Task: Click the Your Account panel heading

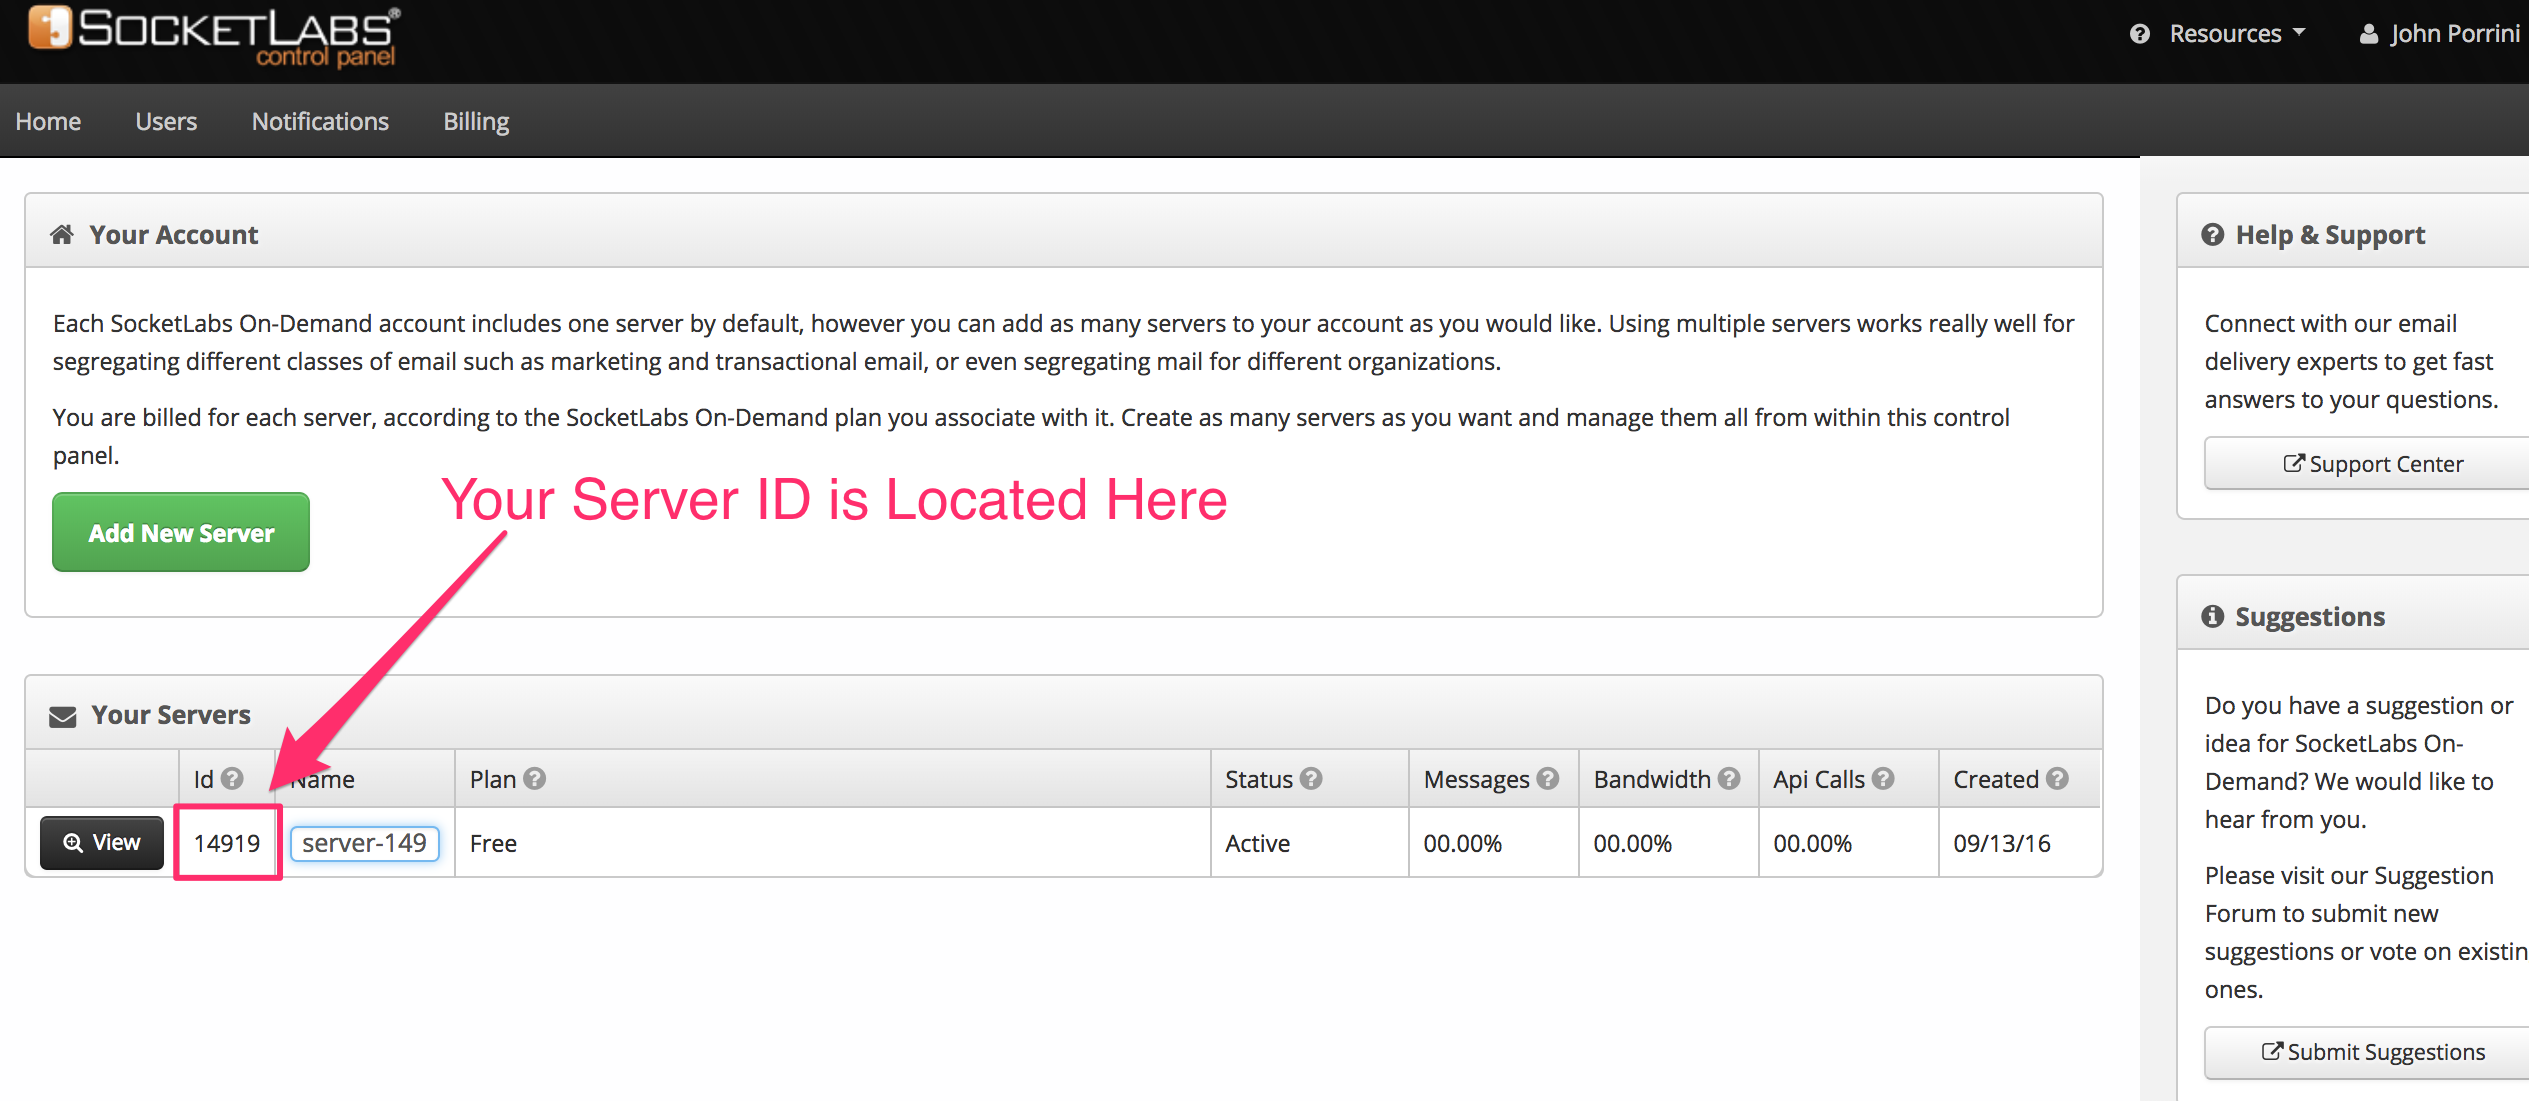Action: (x=174, y=234)
